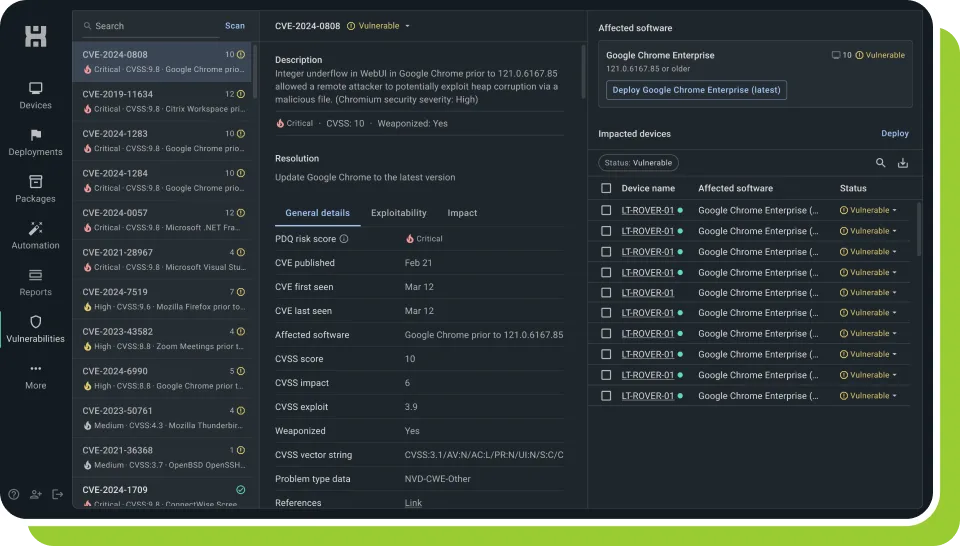960x546 pixels.
Task: Click the medium severity icon on CVE-2023-50761
Action: (88, 425)
